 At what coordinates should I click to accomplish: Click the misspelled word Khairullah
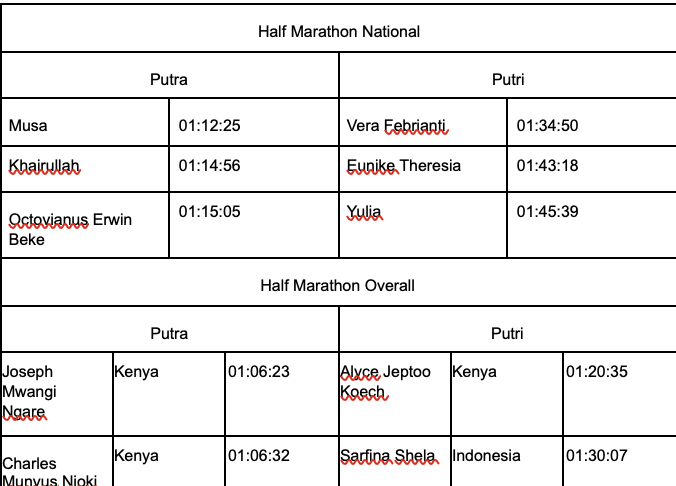(44, 166)
